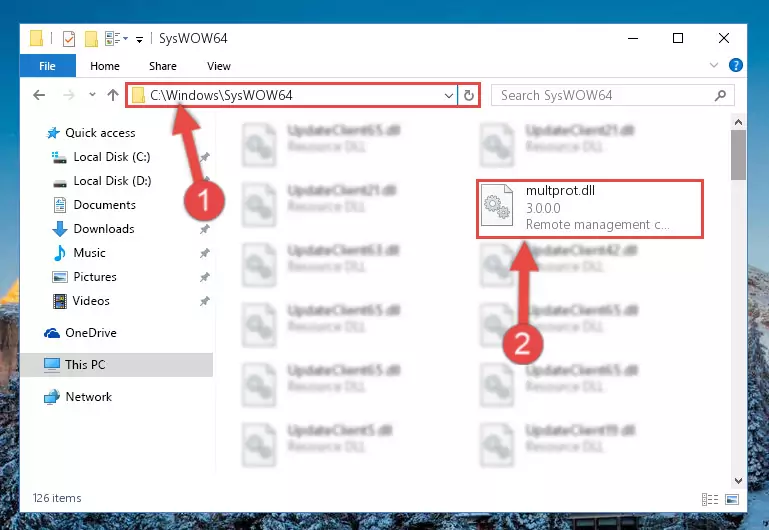Viewport: 769px width, 530px height.
Task: Expand the ribbon with the chevron
Action: click(714, 65)
